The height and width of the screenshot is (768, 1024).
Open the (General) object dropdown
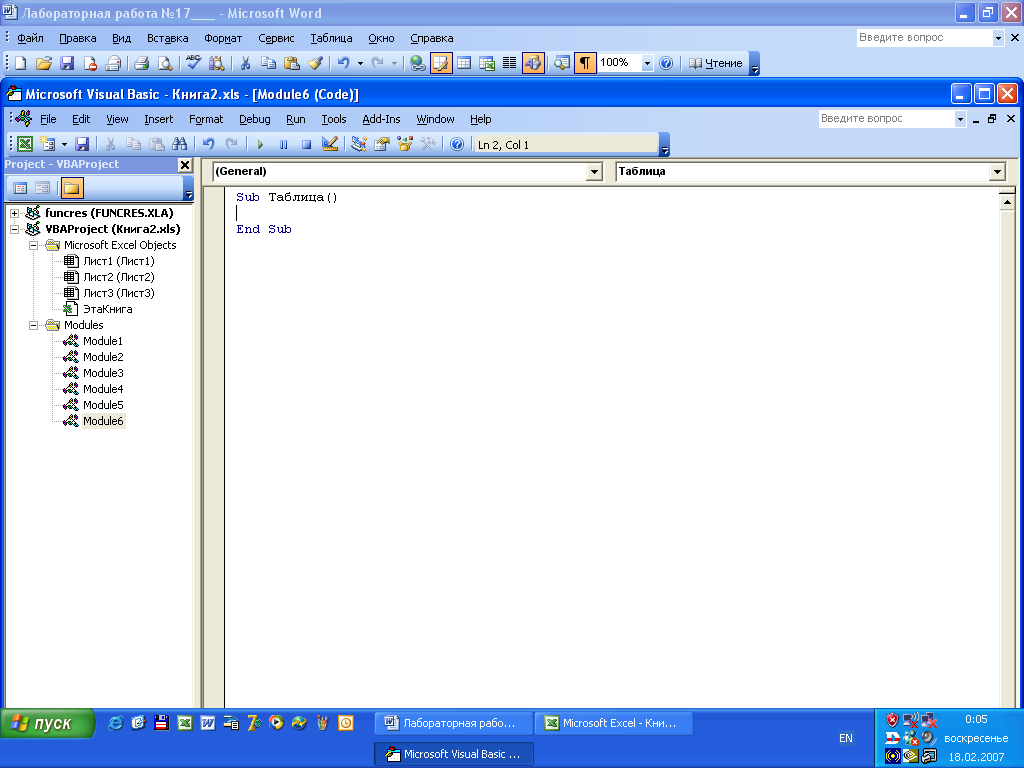point(594,172)
